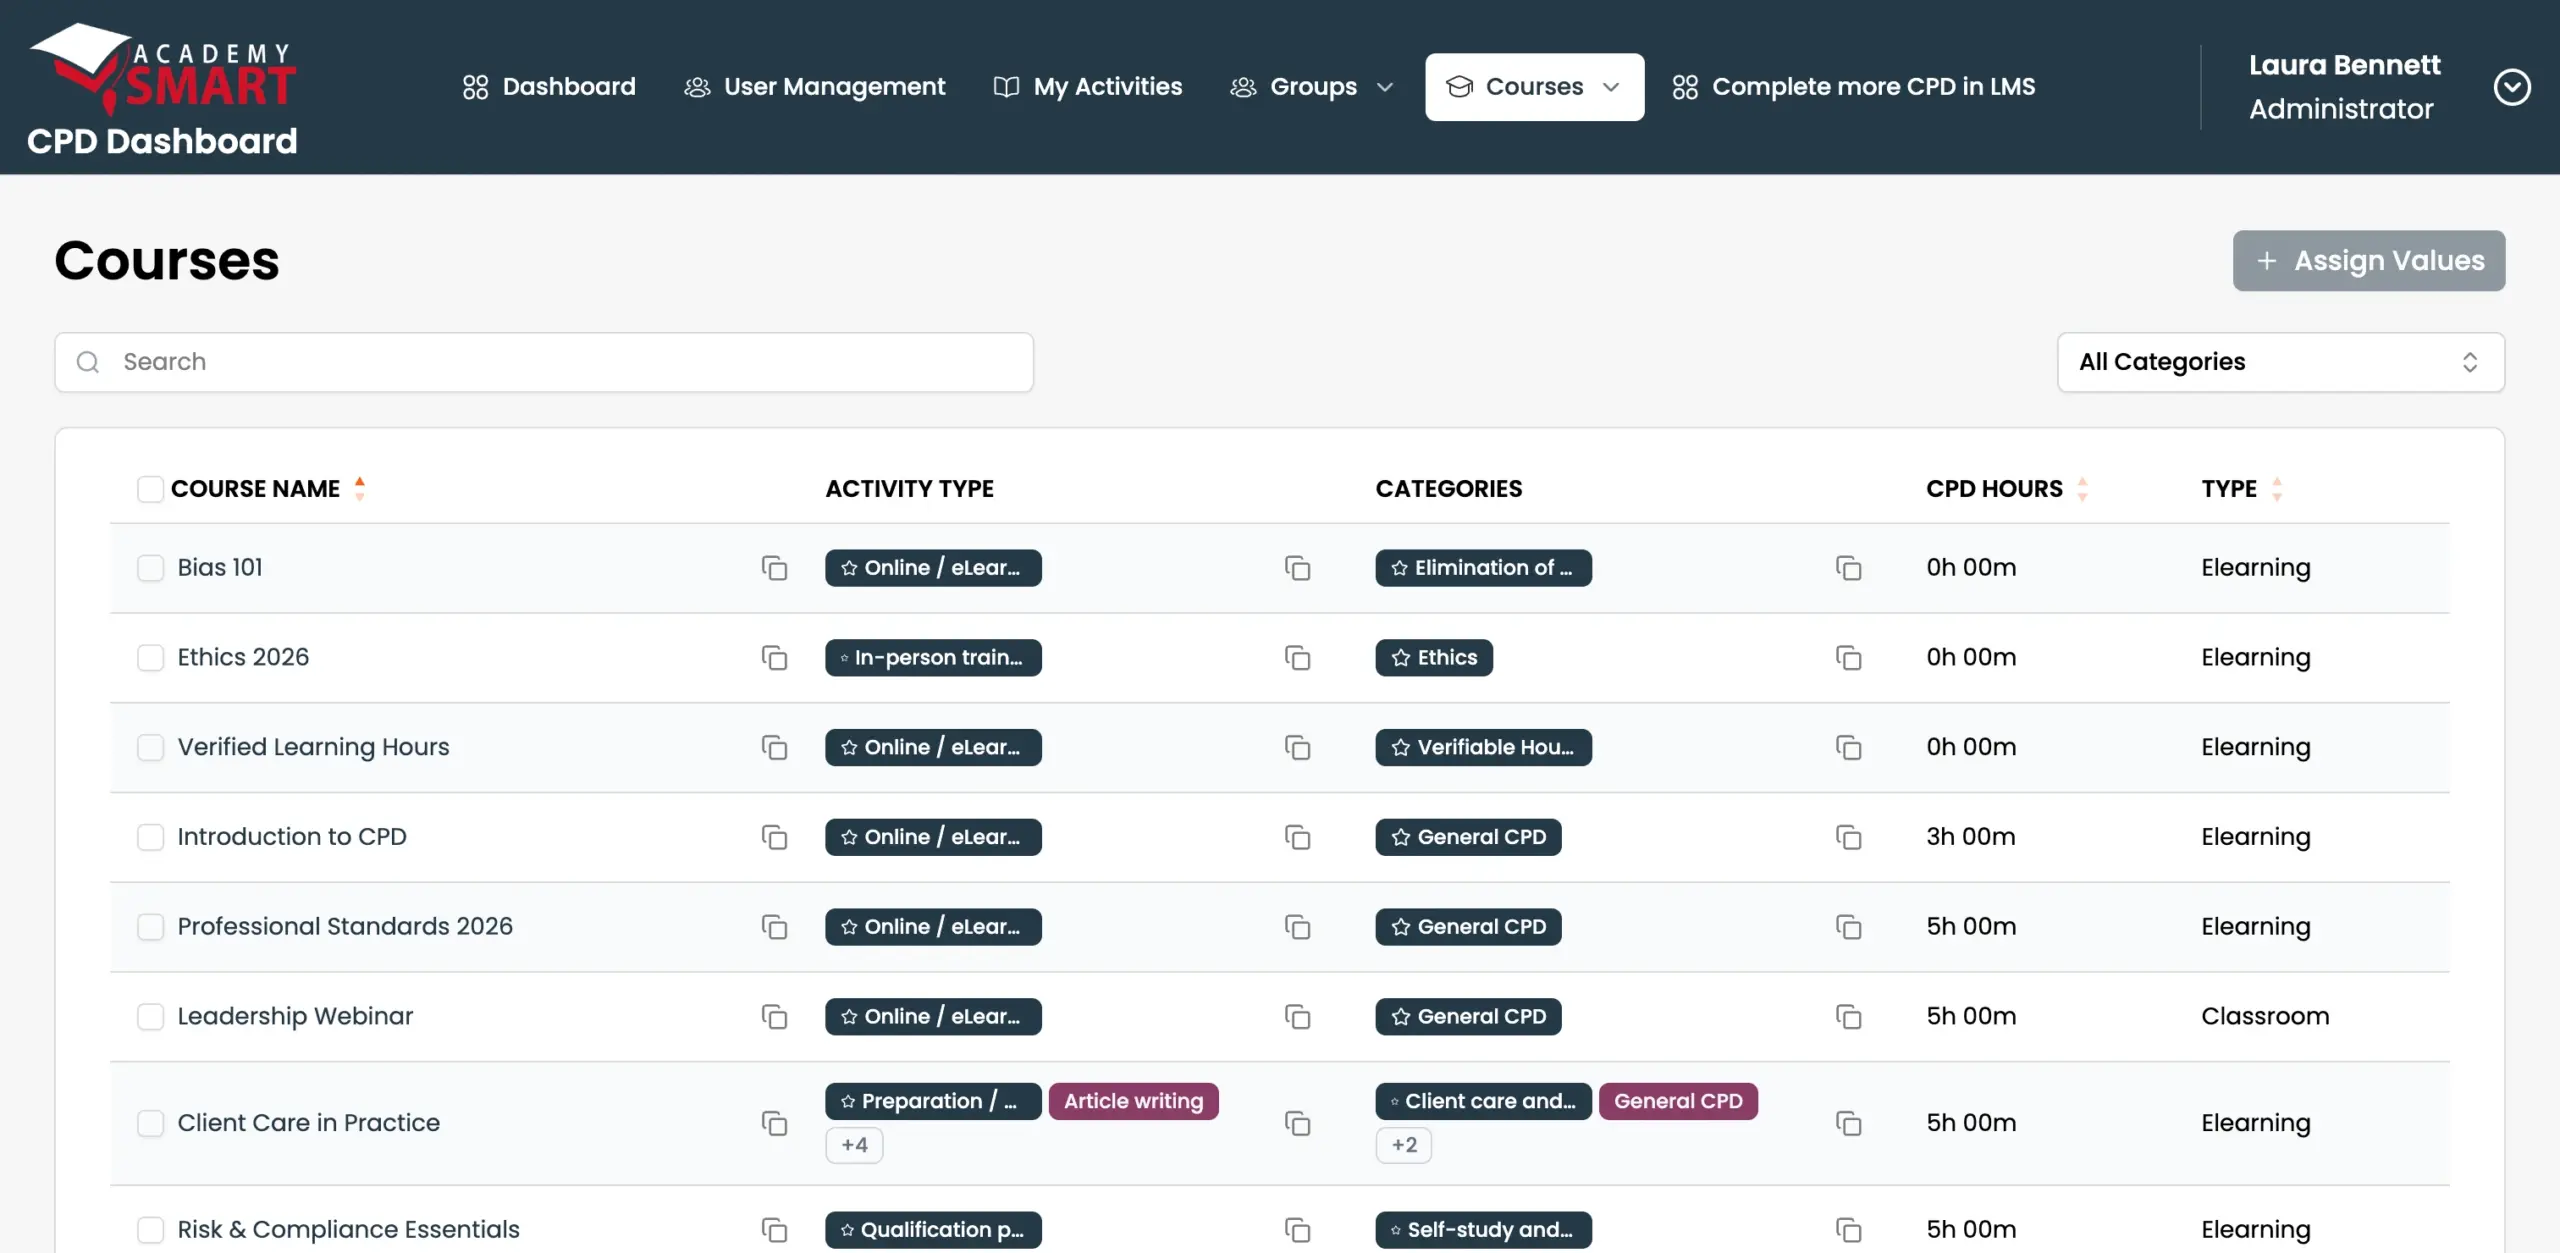Click copy icon beside Client Care in Practice
This screenshot has height=1253, width=2560.
pyautogui.click(x=774, y=1123)
